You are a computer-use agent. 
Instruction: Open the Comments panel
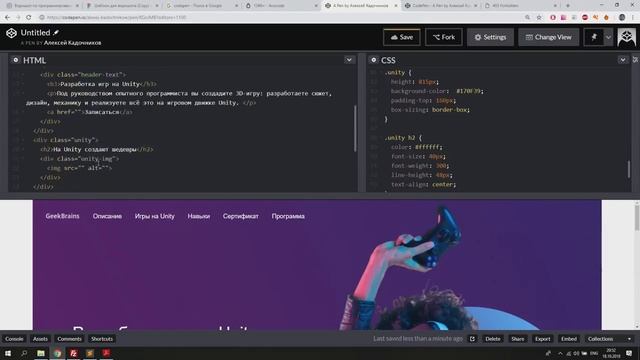tap(69, 339)
